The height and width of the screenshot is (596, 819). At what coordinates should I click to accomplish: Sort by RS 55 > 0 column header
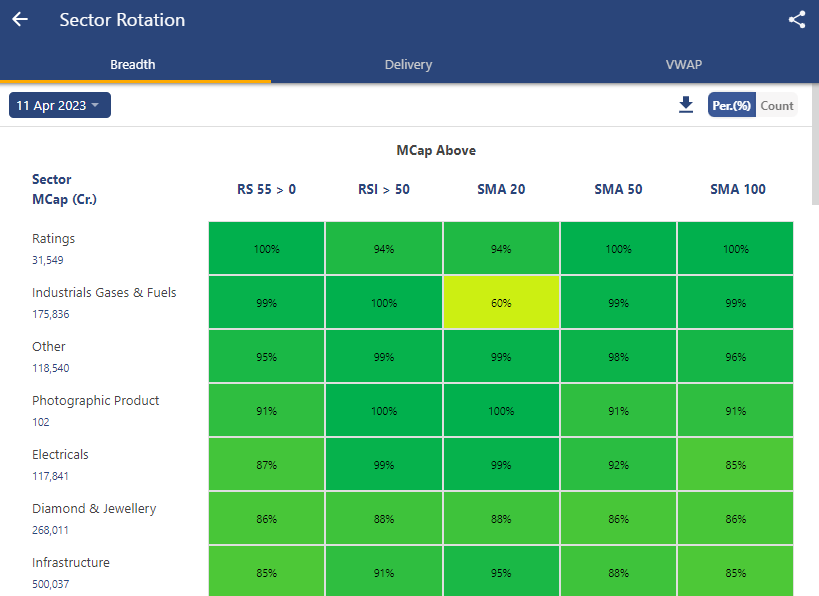pos(266,189)
